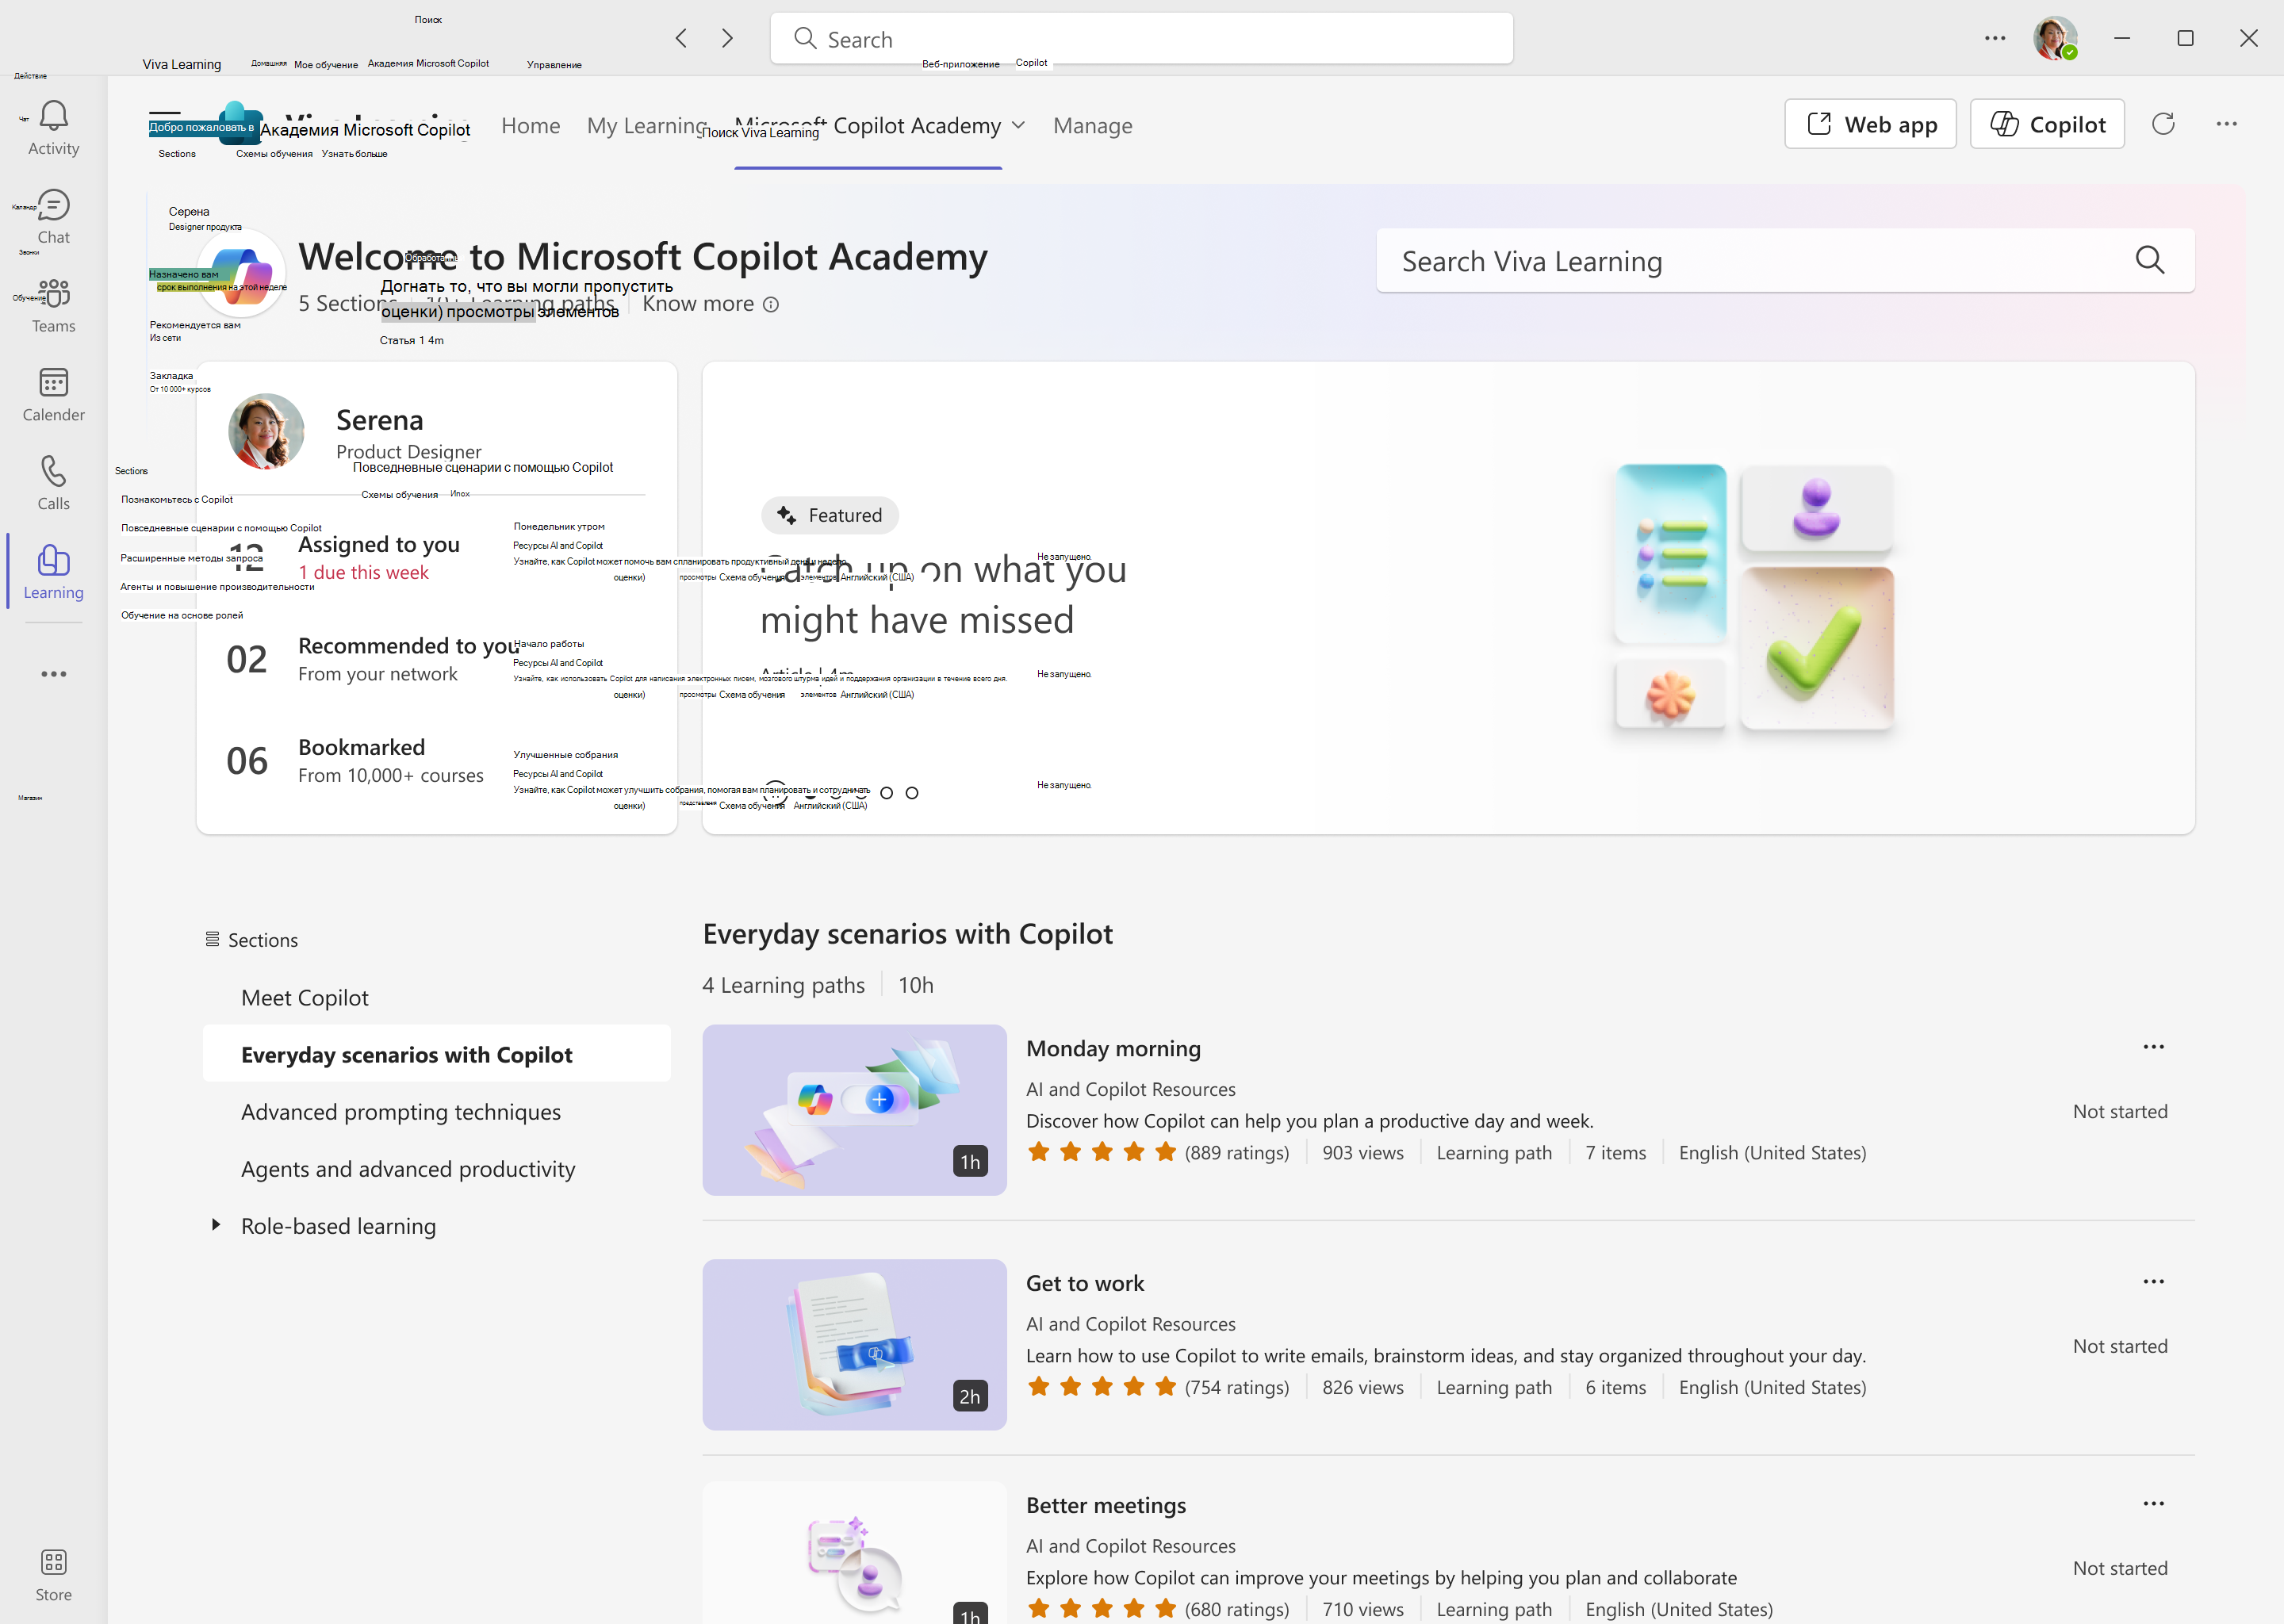Click the Search Viva Learning magnifier icon
2284x1624 pixels.
[x=2149, y=260]
